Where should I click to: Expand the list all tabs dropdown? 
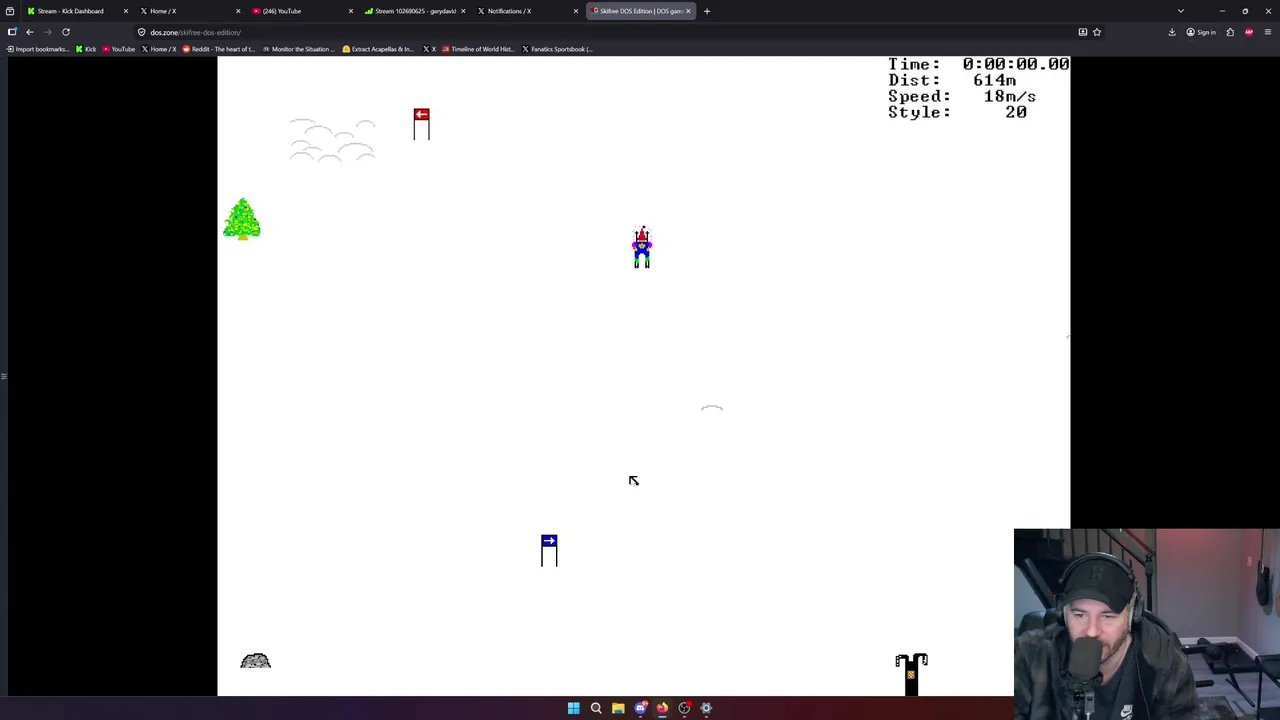pyautogui.click(x=1181, y=11)
